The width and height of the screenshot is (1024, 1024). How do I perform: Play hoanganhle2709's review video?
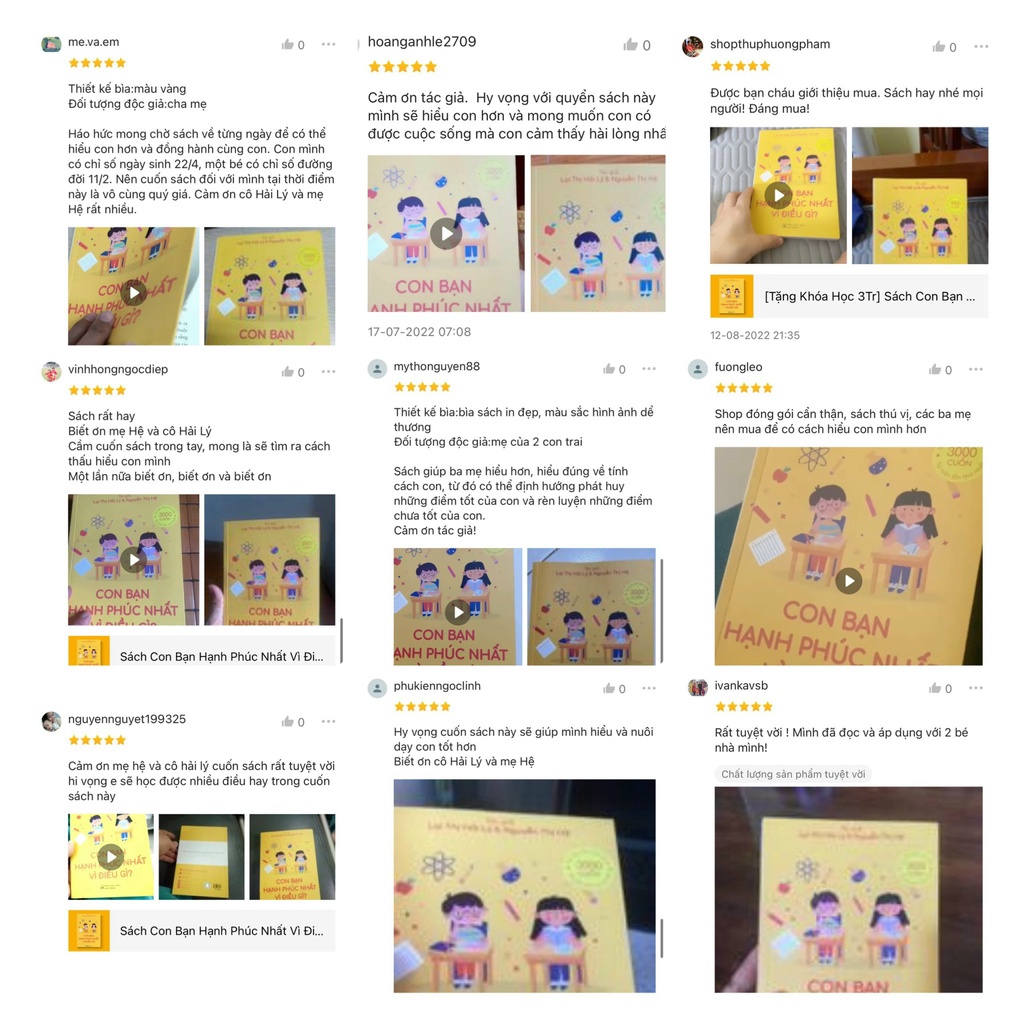pos(446,233)
